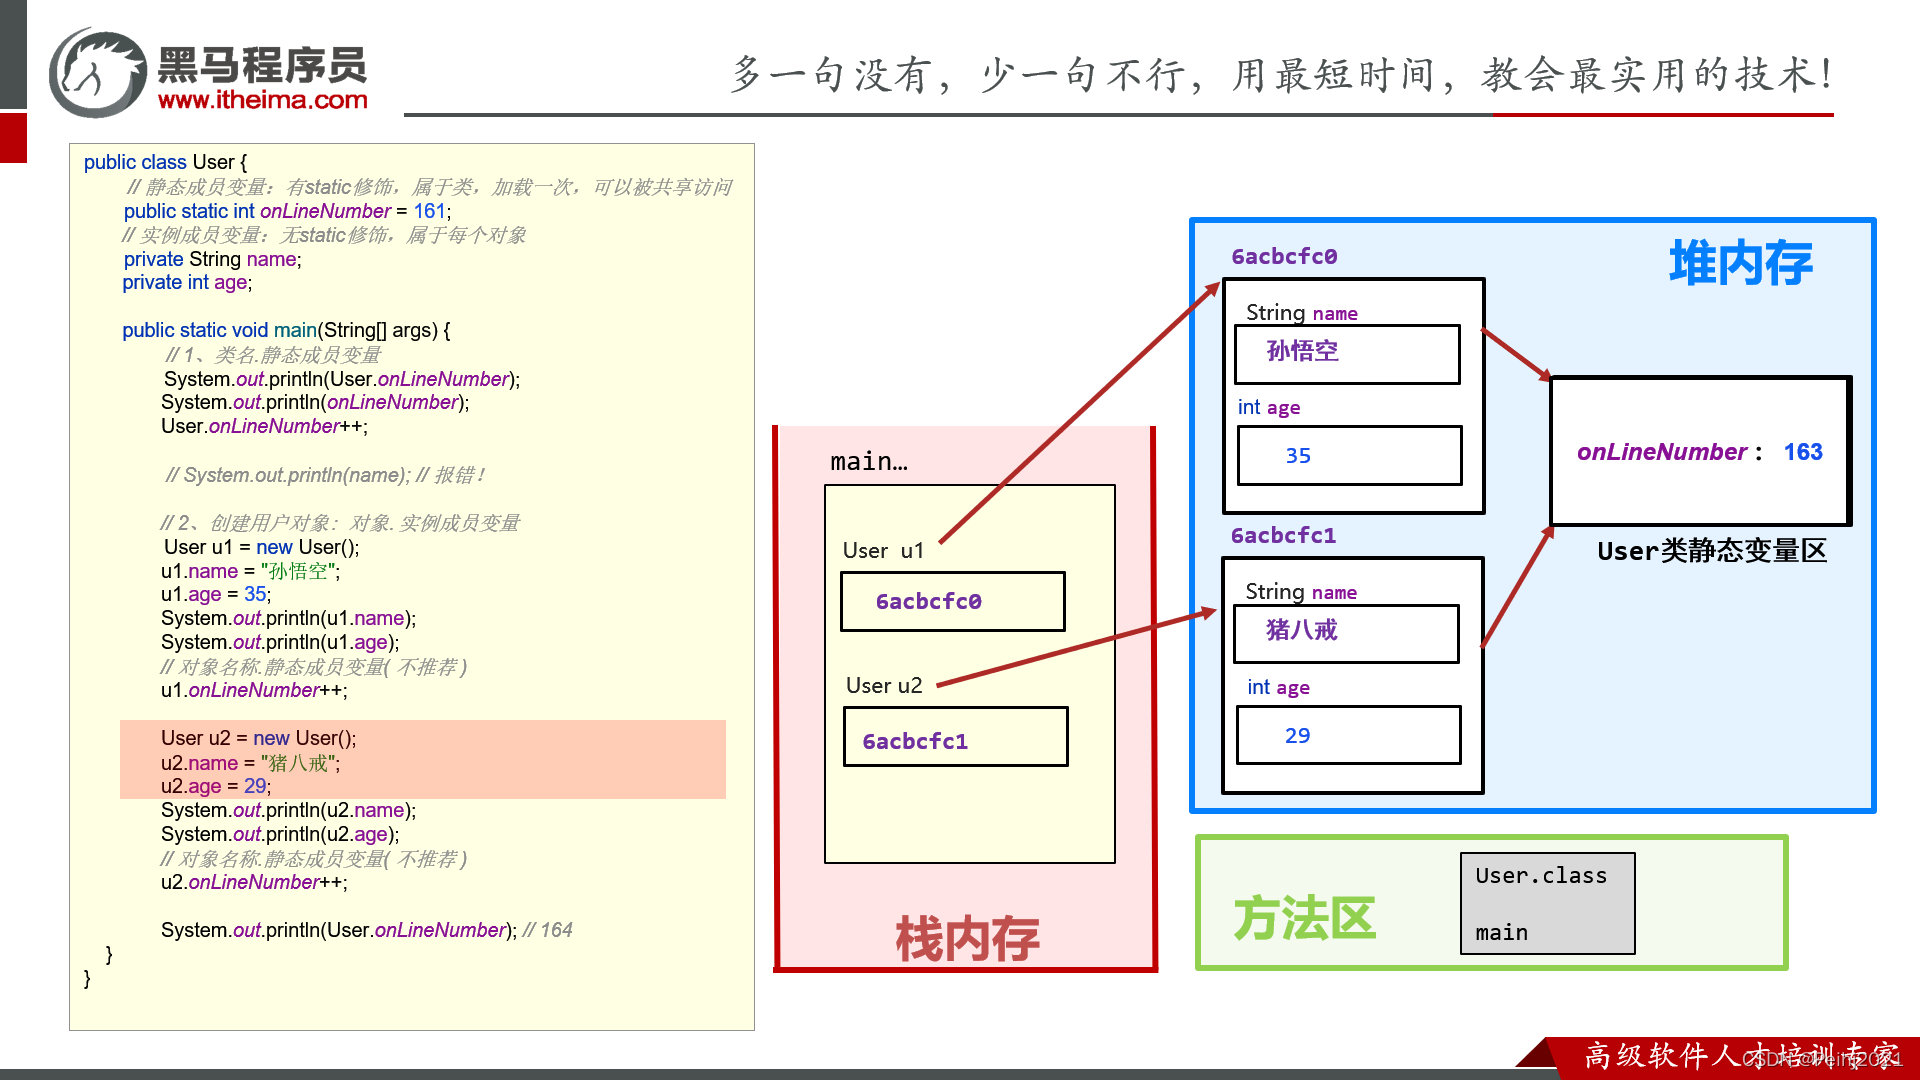Click the 栈内存 stack title

[x=966, y=938]
